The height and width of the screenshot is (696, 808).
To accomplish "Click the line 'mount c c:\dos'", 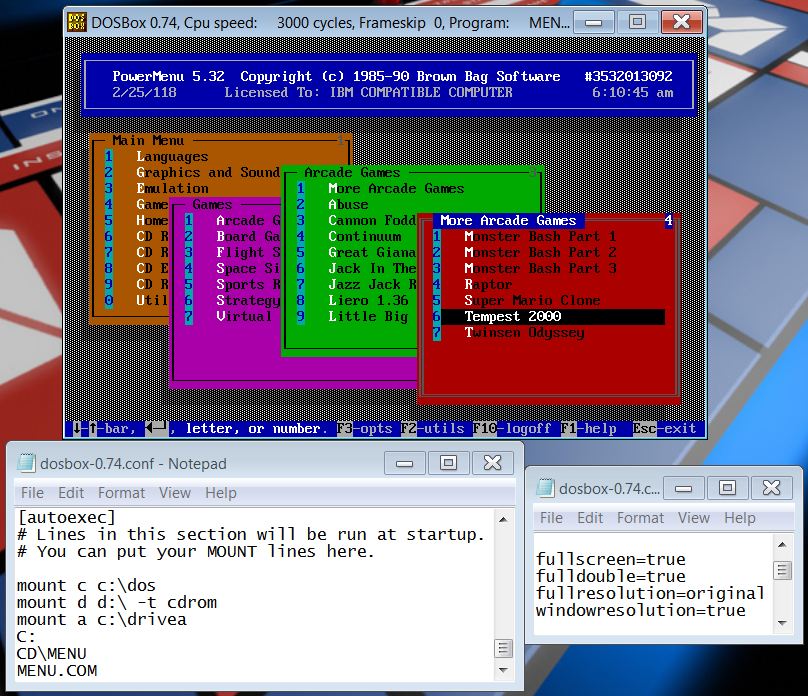I will coord(86,586).
